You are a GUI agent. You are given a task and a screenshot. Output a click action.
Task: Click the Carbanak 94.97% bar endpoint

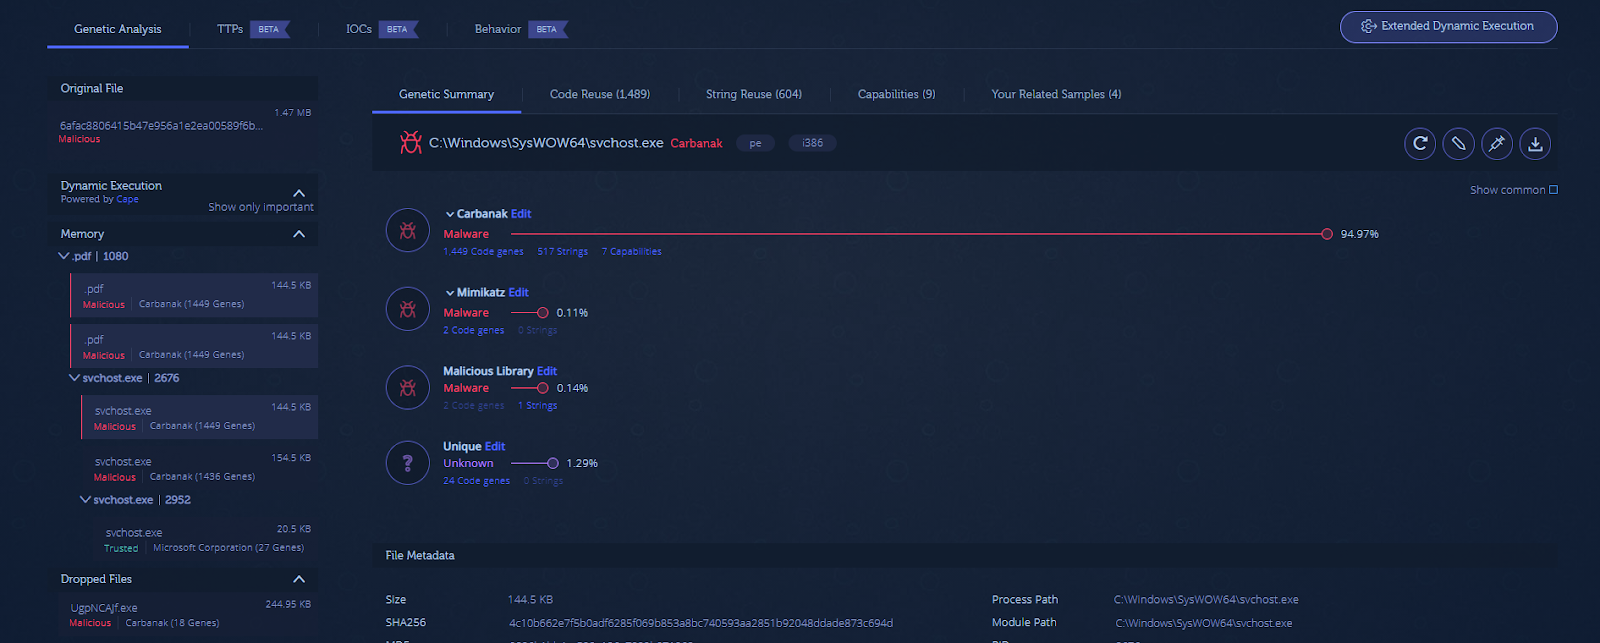tap(1326, 234)
